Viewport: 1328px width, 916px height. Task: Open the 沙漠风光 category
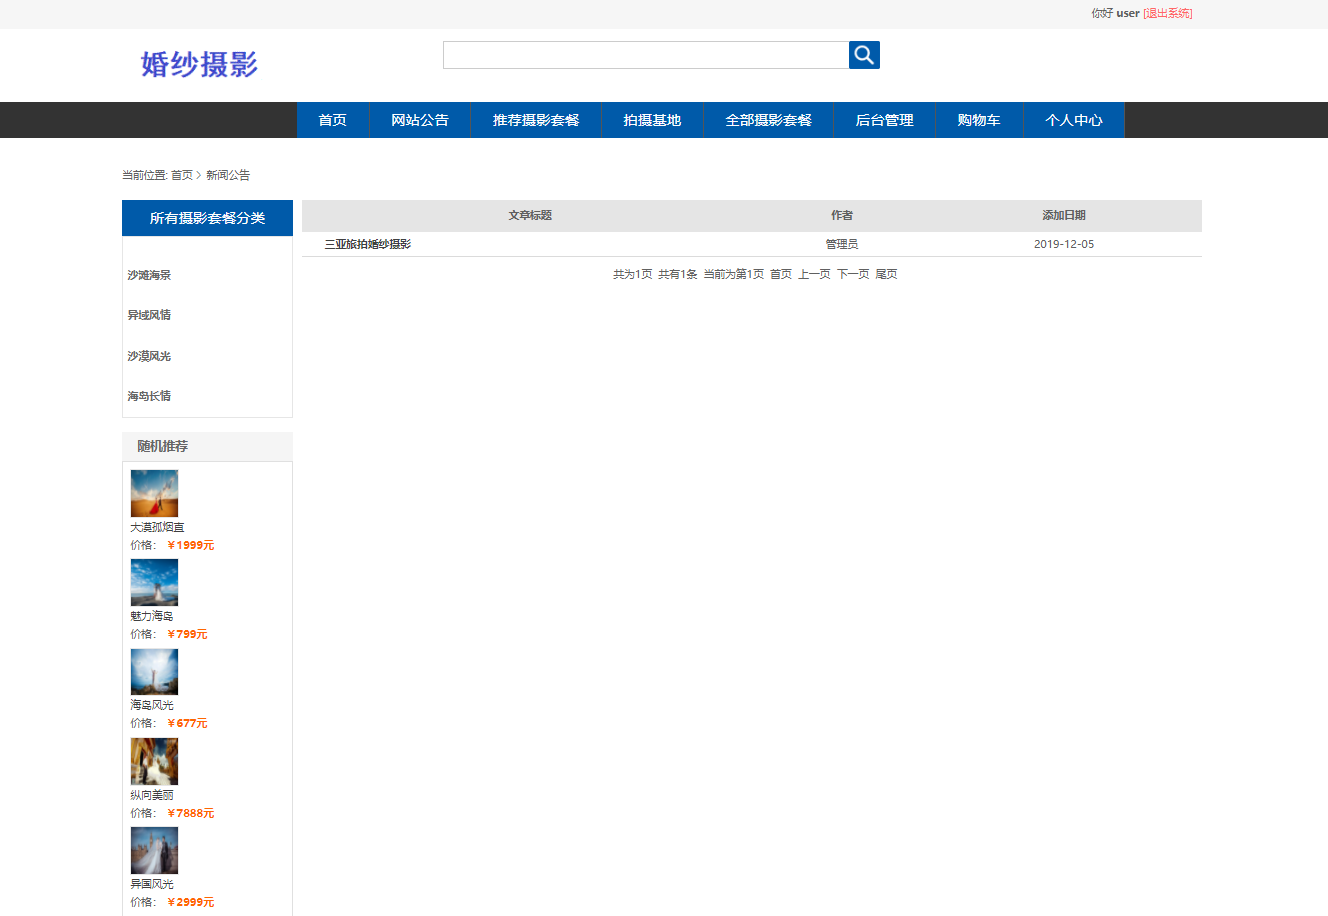click(x=149, y=356)
